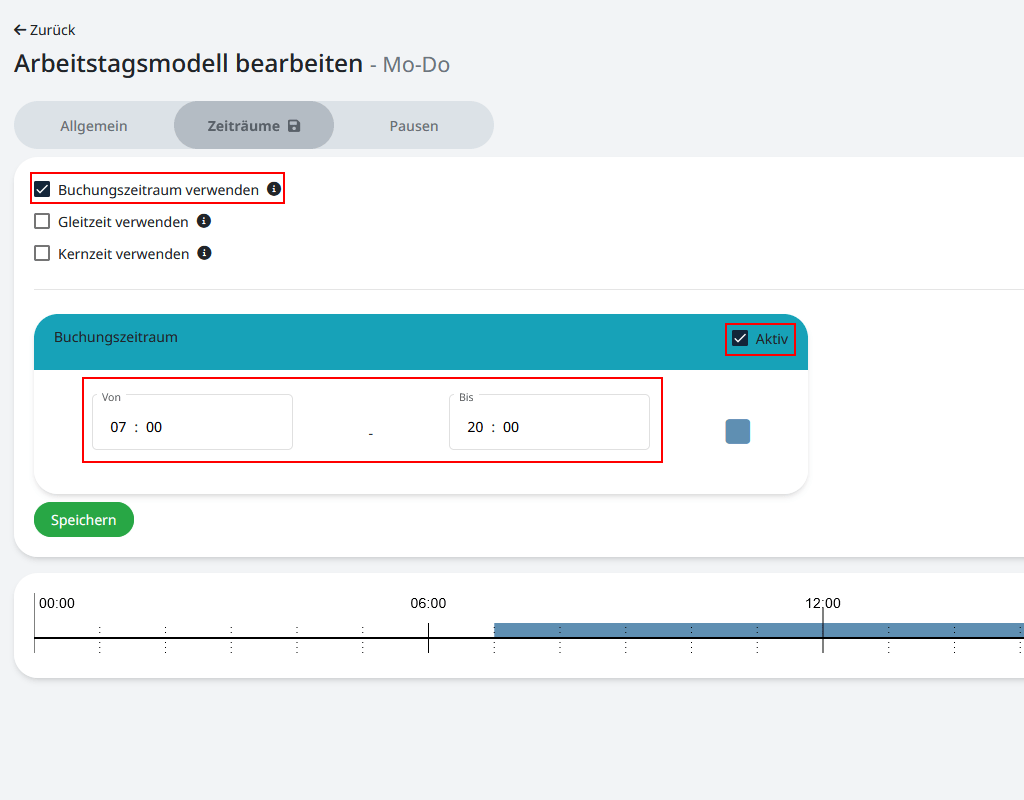Go back via the Zurück link

pos(44,30)
